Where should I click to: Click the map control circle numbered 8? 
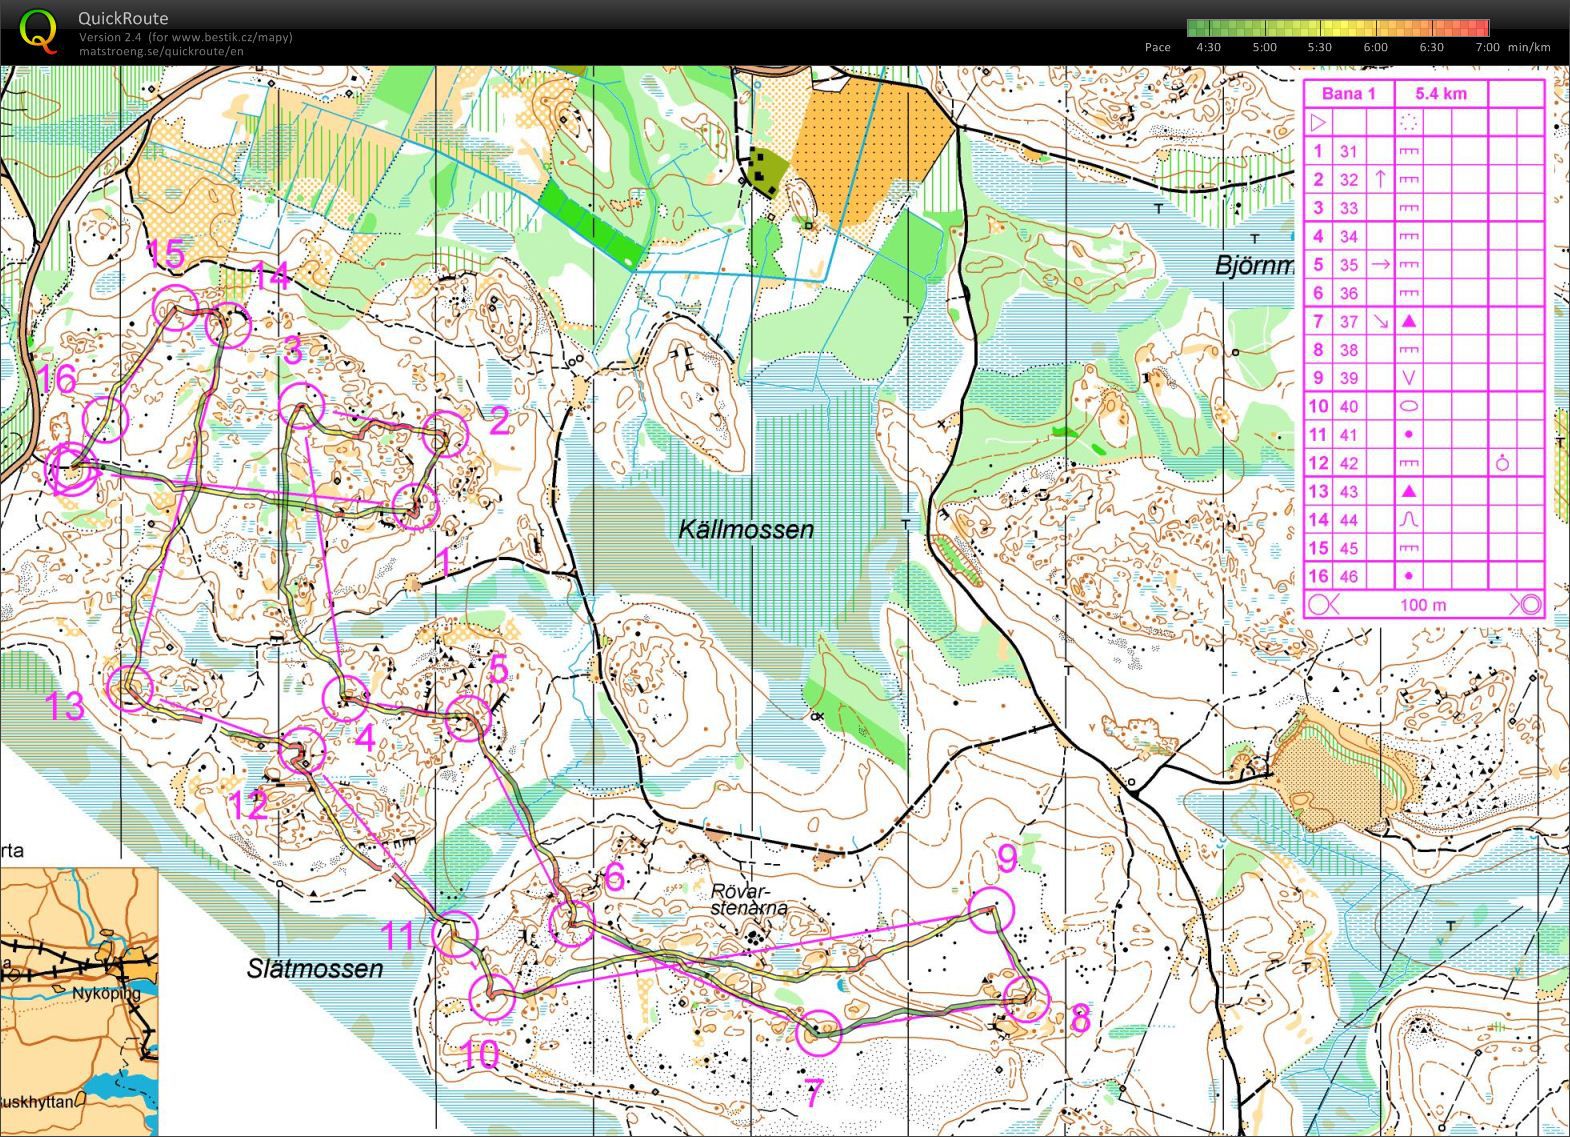(1025, 998)
